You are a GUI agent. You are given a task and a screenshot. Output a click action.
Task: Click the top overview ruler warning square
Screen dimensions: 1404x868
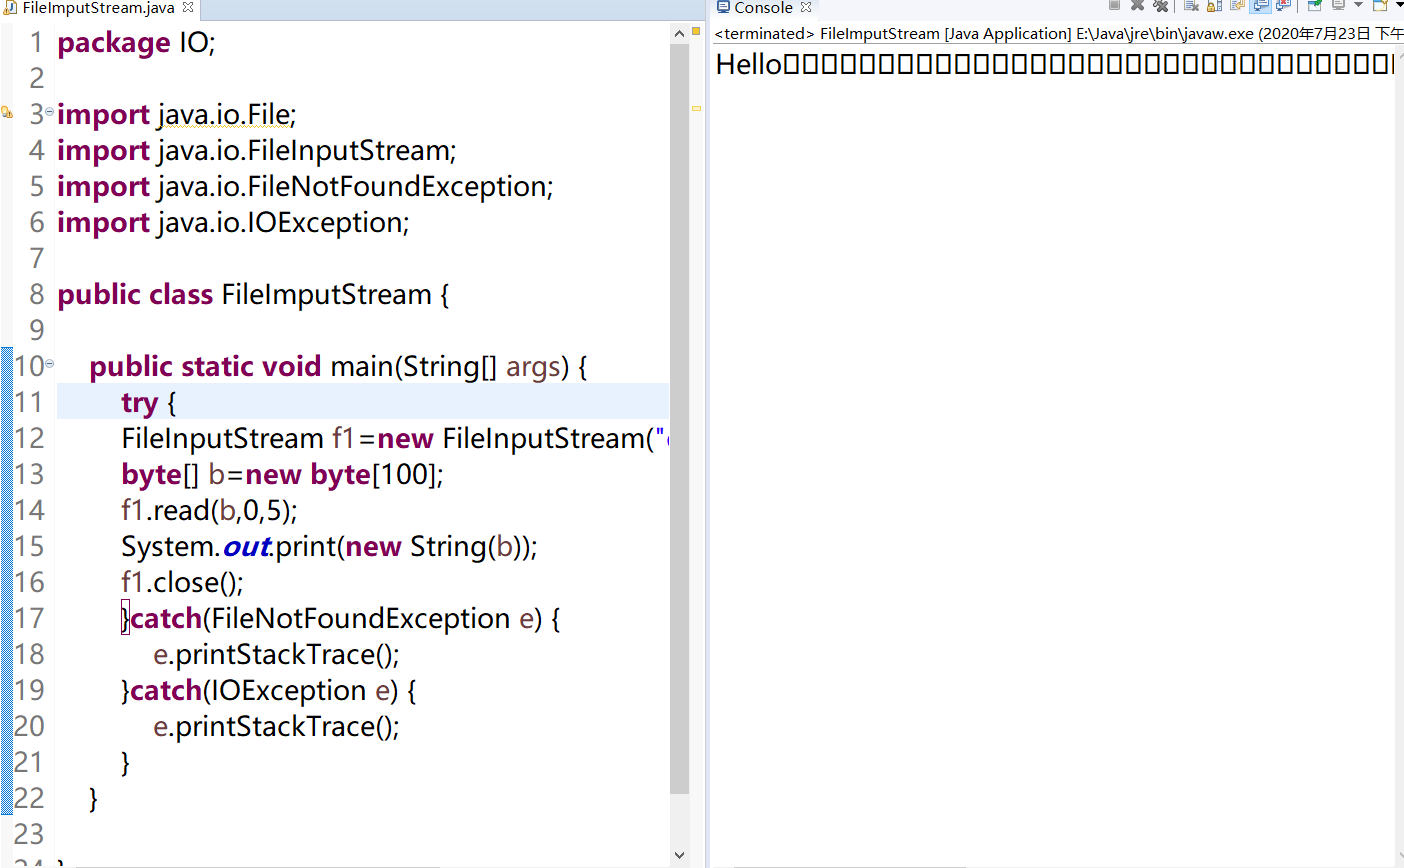tap(696, 31)
